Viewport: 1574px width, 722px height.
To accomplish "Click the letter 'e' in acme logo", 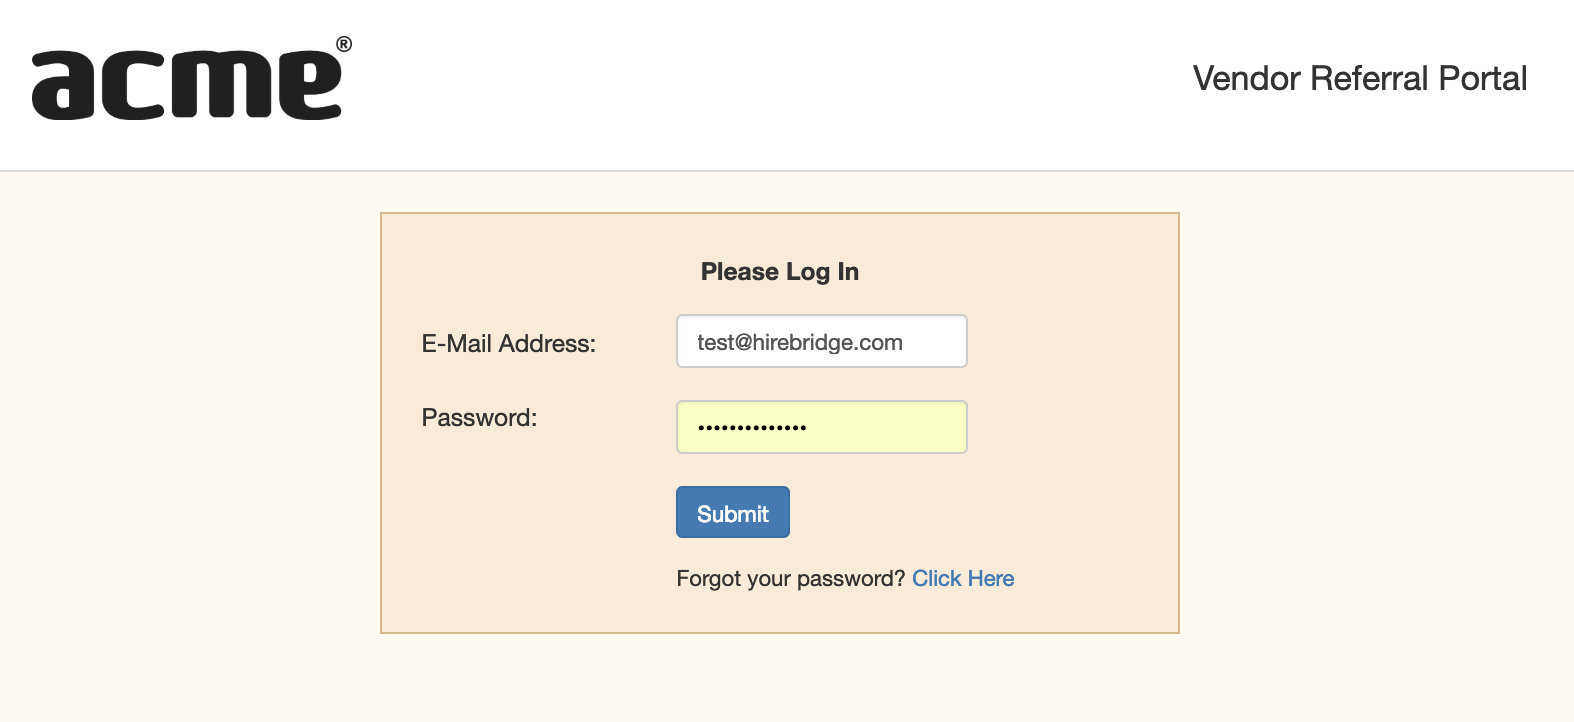I will click(308, 86).
